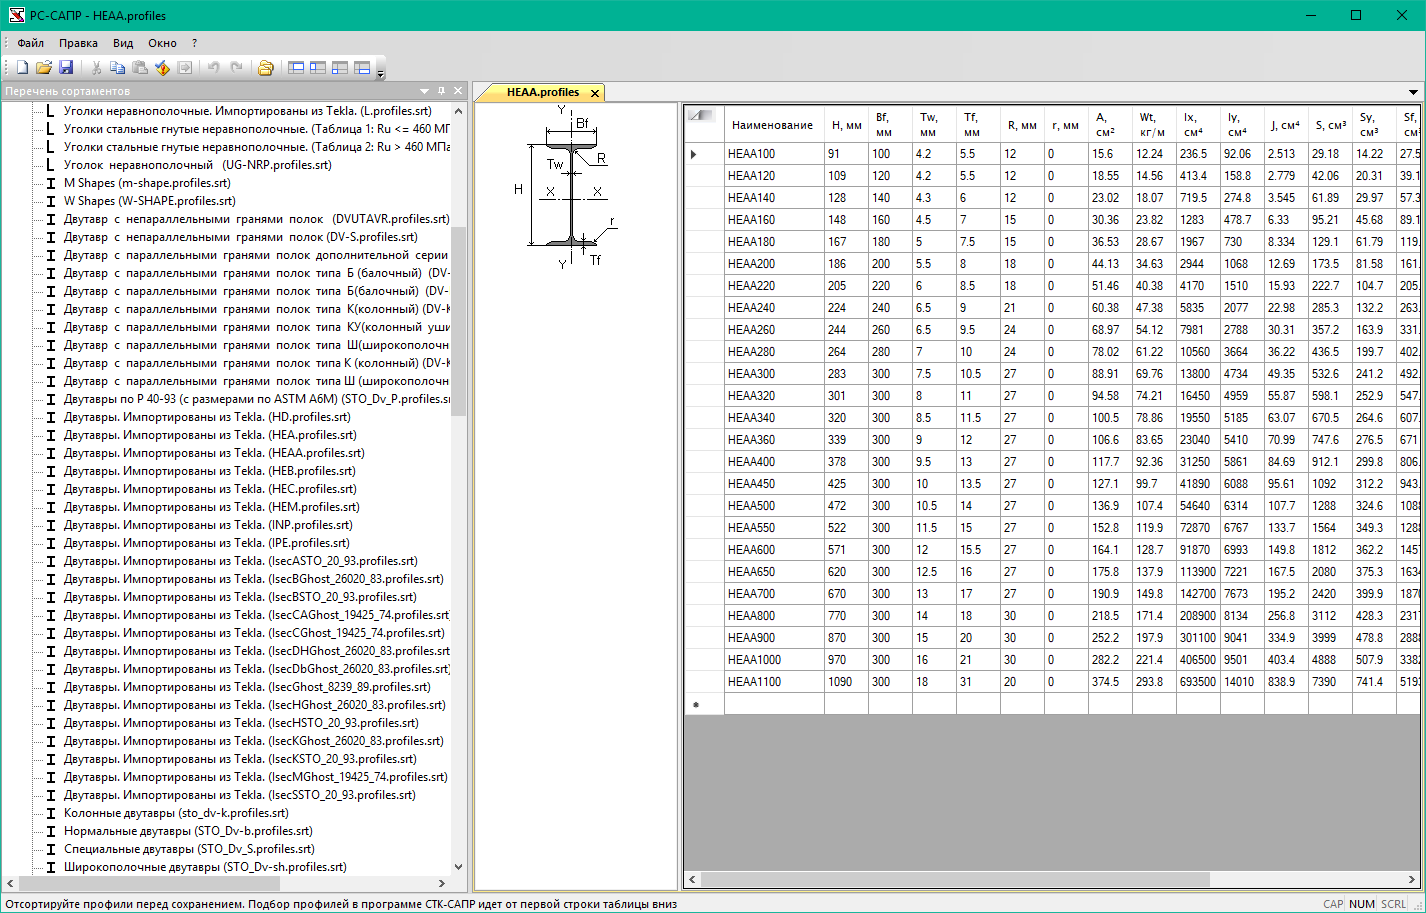Pin the Перечень сортаментов panel
Image resolution: width=1426 pixels, height=913 pixels.
click(x=441, y=91)
